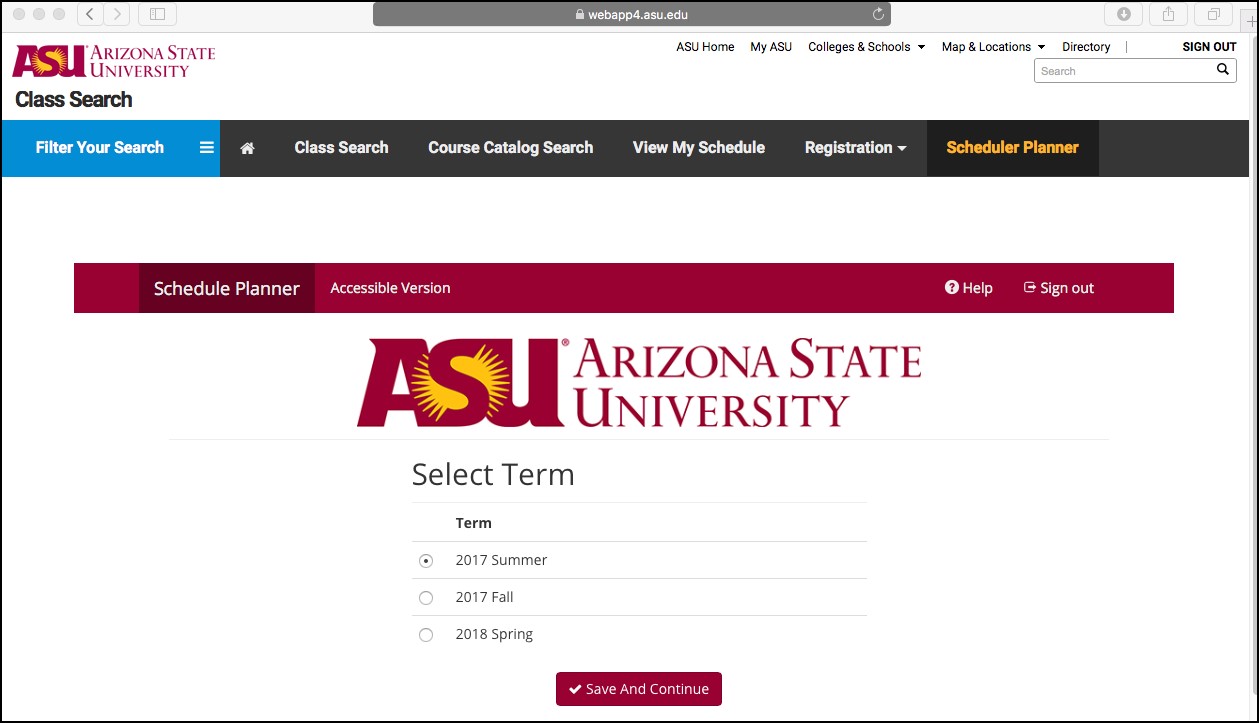The image size is (1259, 723).
Task: Choose the 2017 Fall term option
Action: pyautogui.click(x=426, y=598)
